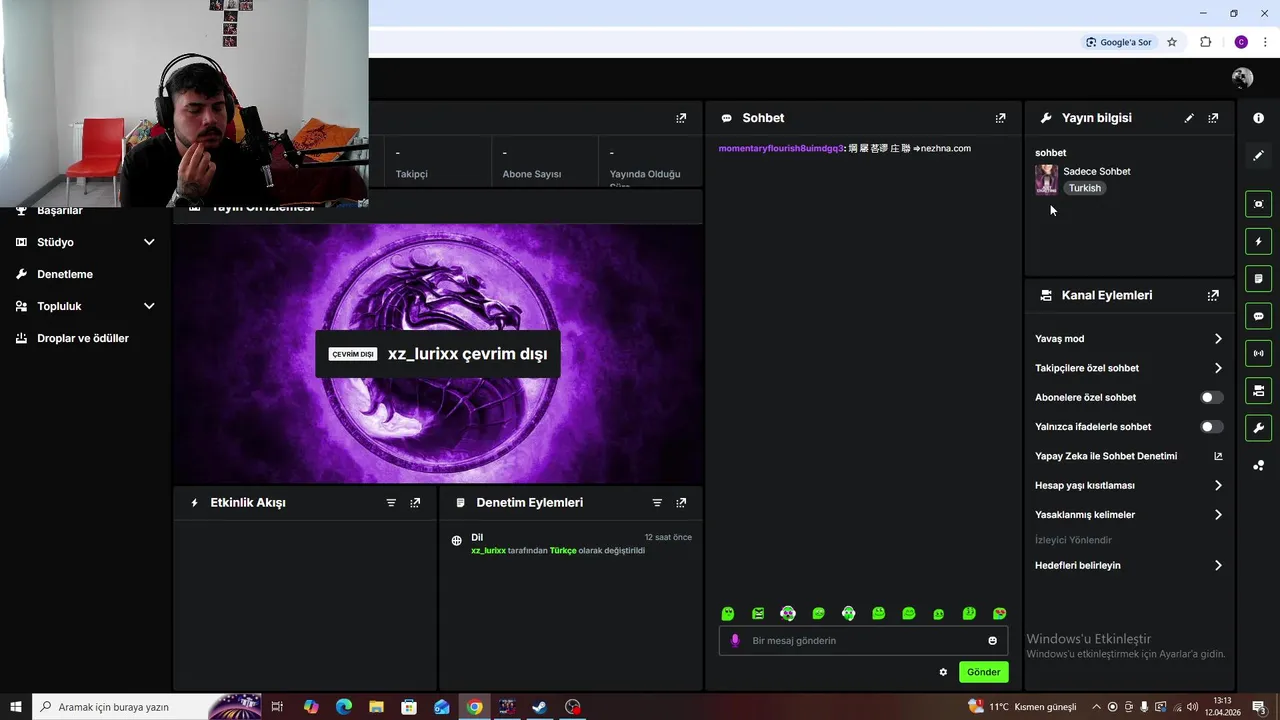Screen dimensions: 1280x720
Task: Click the offline stream preview image
Action: pos(438,353)
